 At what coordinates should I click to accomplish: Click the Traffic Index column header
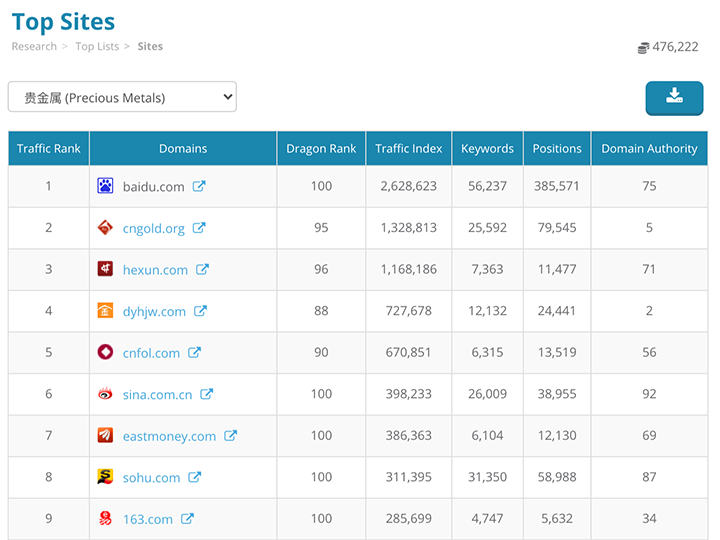(409, 148)
